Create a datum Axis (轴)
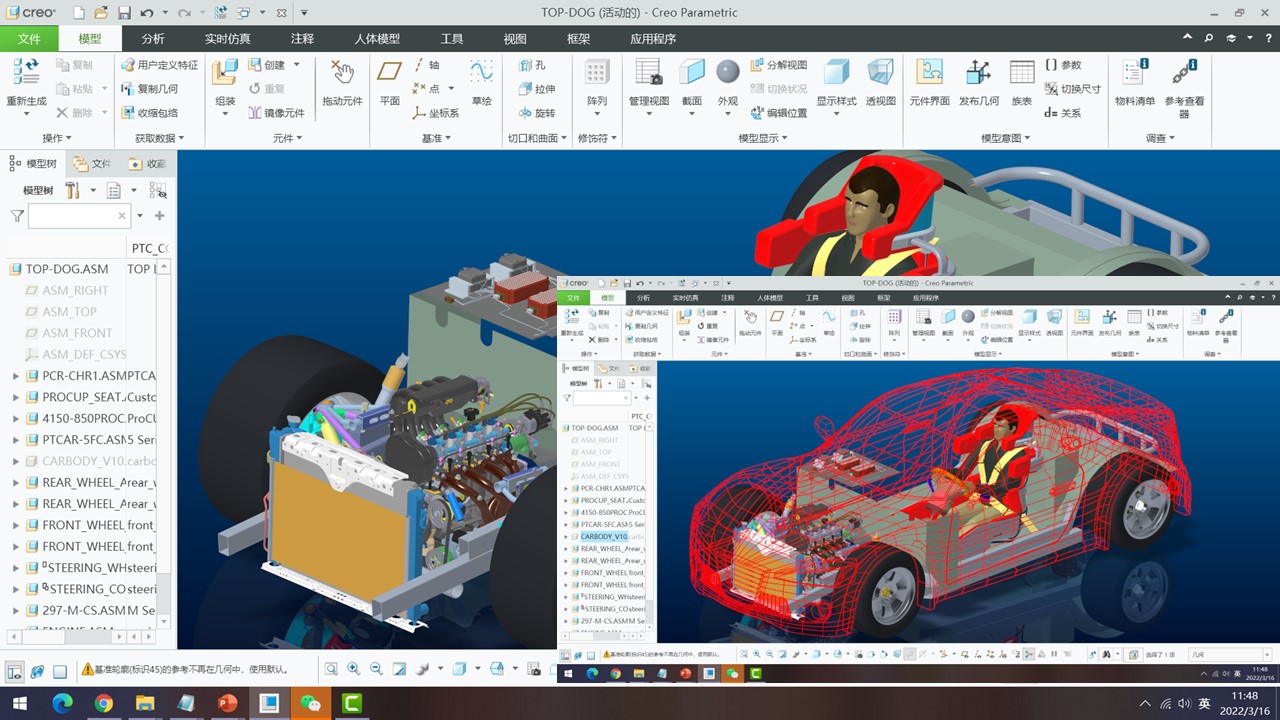 [x=427, y=65]
